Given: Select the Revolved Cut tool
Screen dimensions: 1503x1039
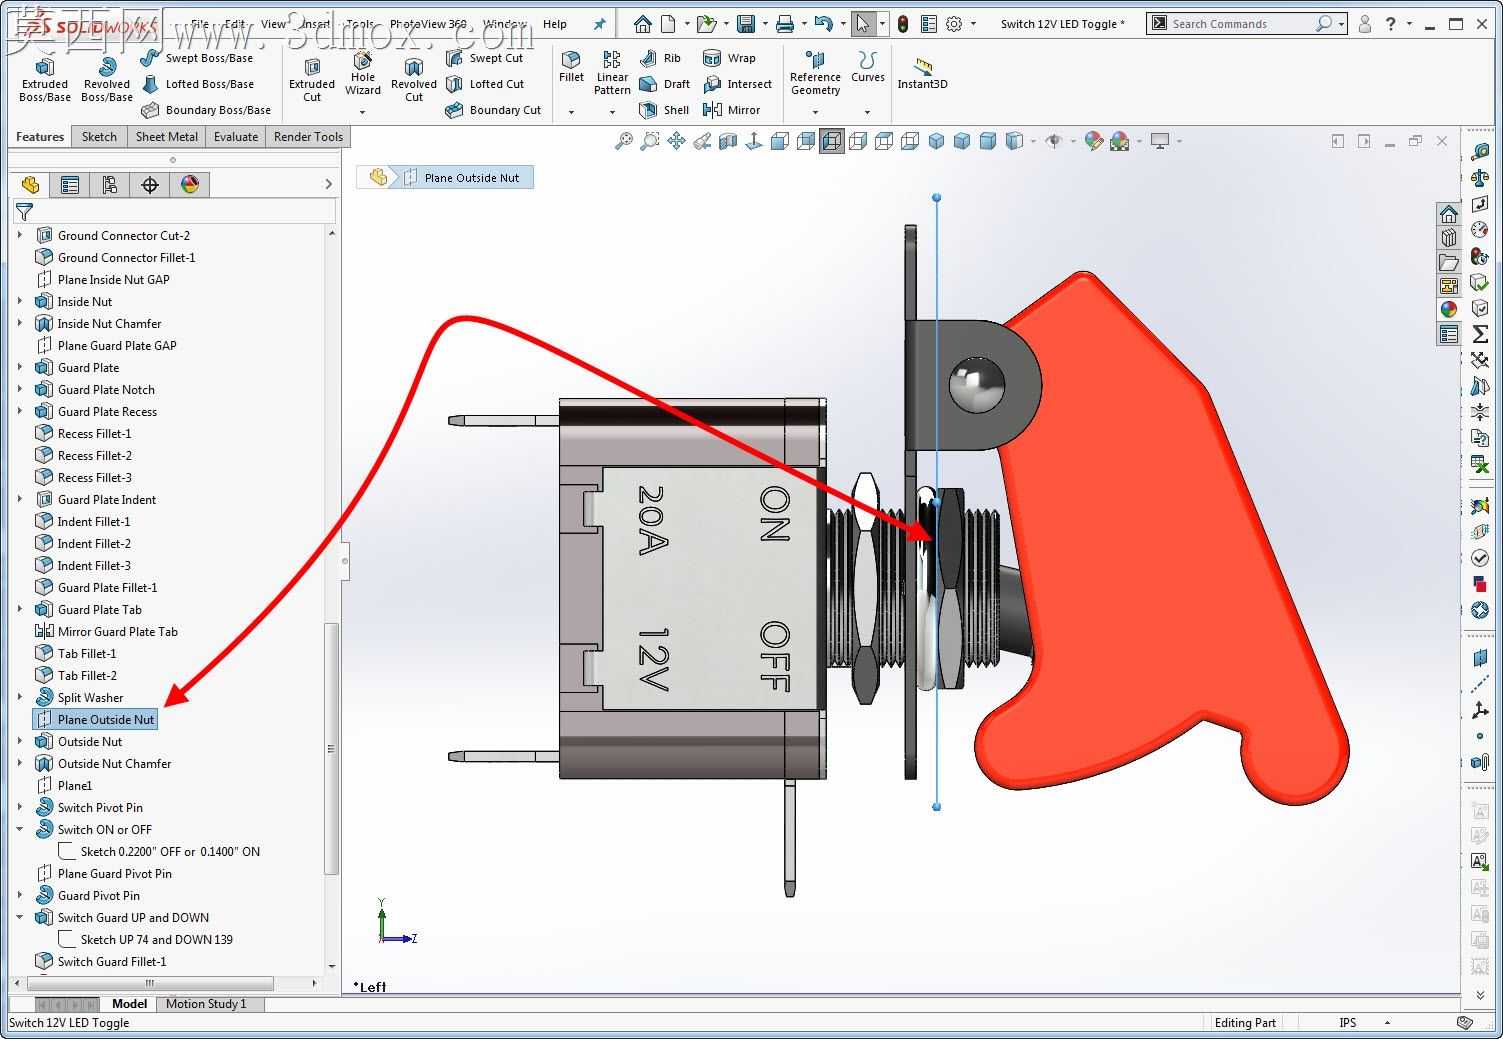Looking at the screenshot, I should (414, 79).
